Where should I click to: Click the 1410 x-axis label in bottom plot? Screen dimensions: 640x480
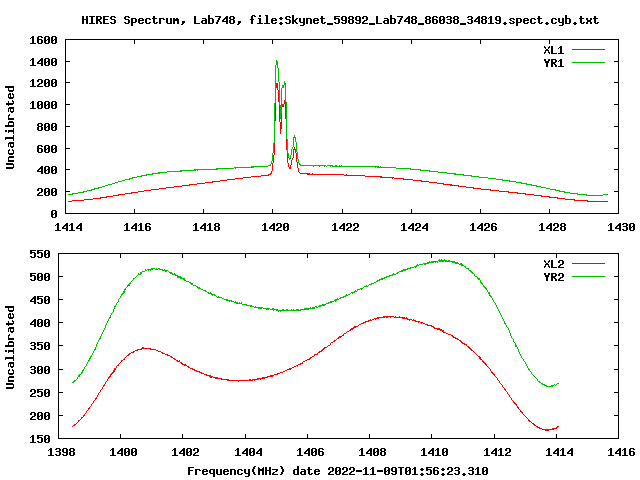(x=434, y=452)
